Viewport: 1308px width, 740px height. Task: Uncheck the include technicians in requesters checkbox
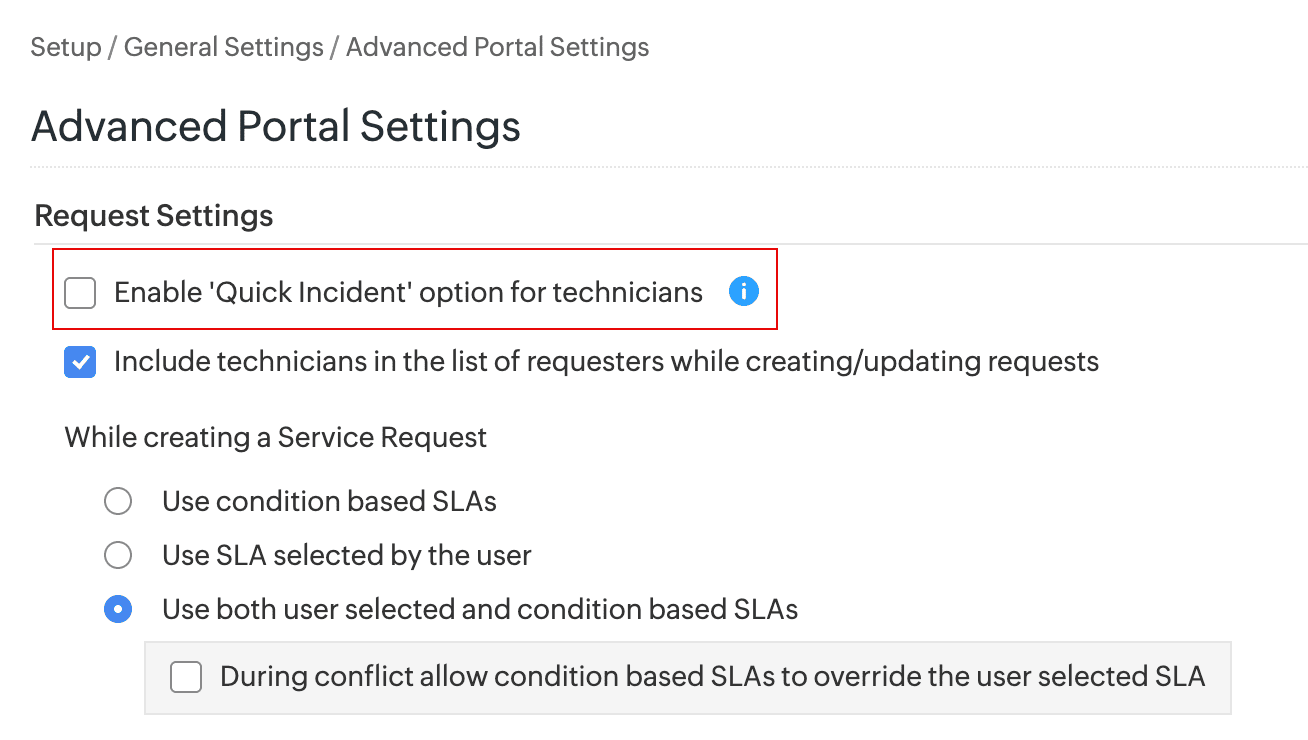(80, 362)
